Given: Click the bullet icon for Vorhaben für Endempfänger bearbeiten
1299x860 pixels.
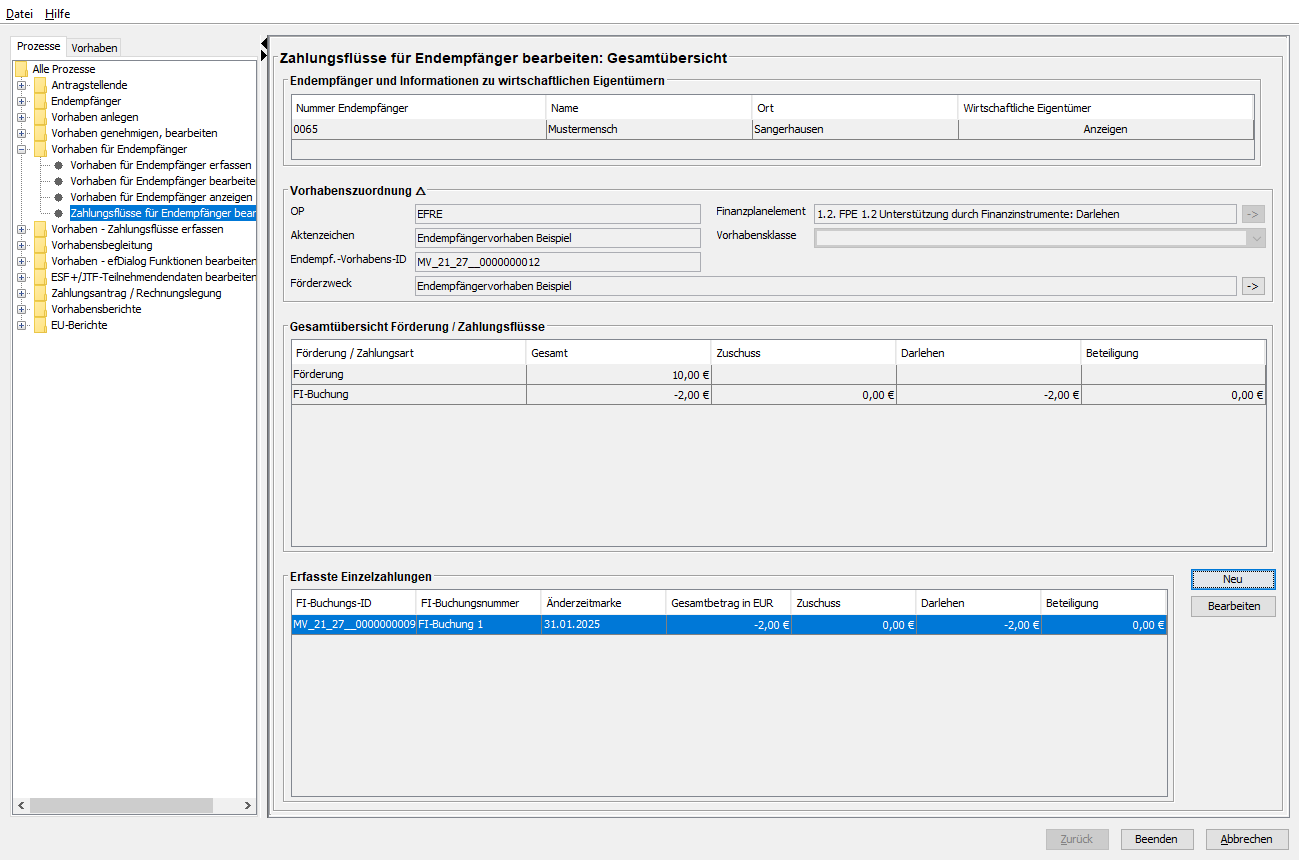Looking at the screenshot, I should 59,181.
